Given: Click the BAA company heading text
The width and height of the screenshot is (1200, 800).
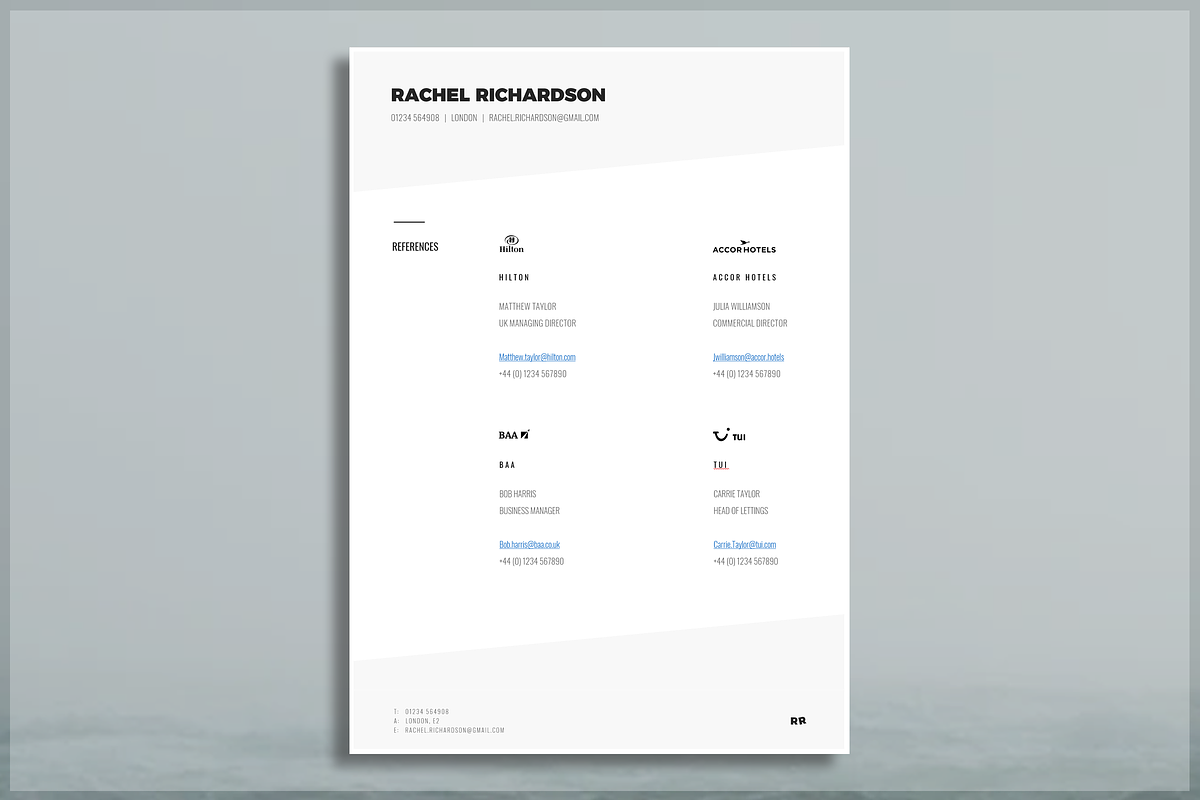Looking at the screenshot, I should point(507,465).
